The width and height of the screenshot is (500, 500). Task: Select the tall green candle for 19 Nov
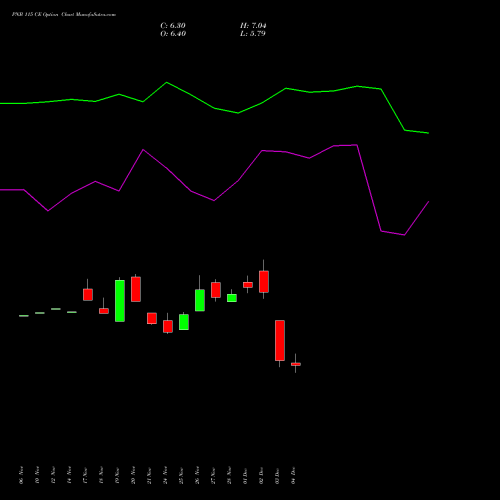coord(120,301)
